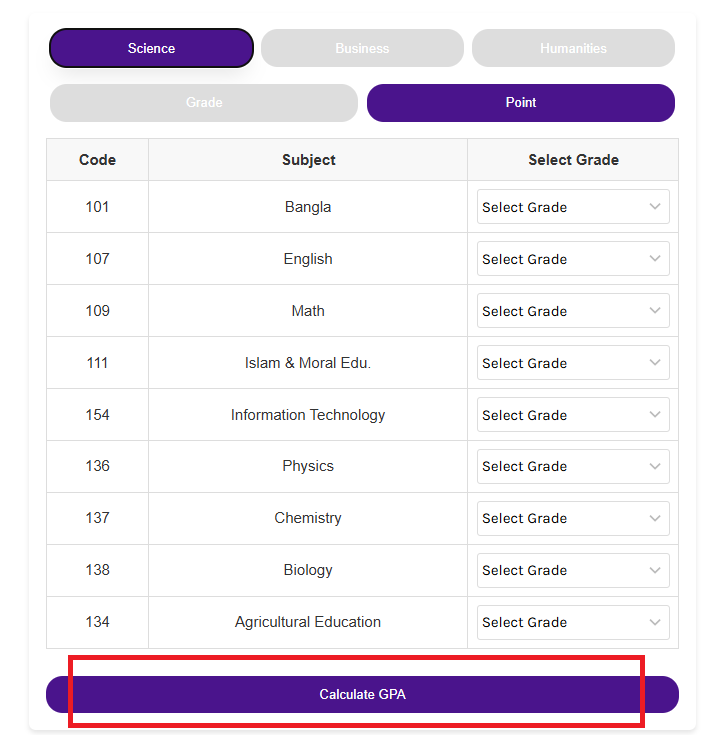Click the Calculate GPA button
723x735 pixels.
point(362,694)
